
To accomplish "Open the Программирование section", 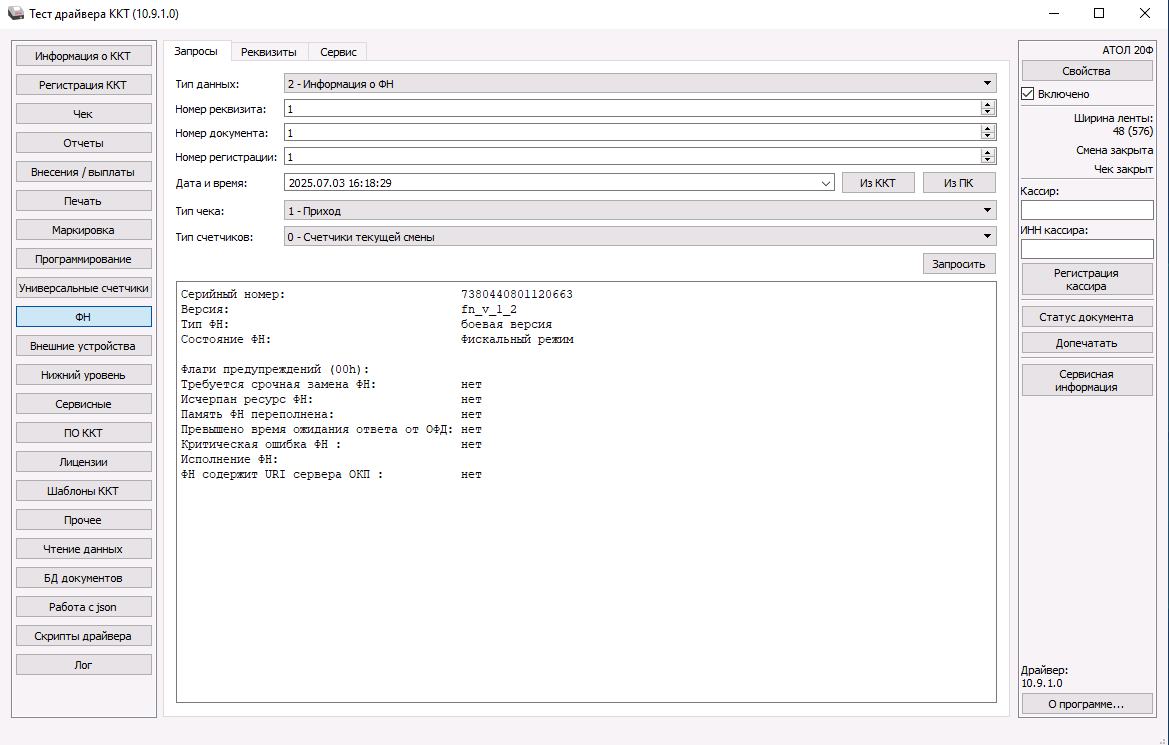I will point(84,259).
